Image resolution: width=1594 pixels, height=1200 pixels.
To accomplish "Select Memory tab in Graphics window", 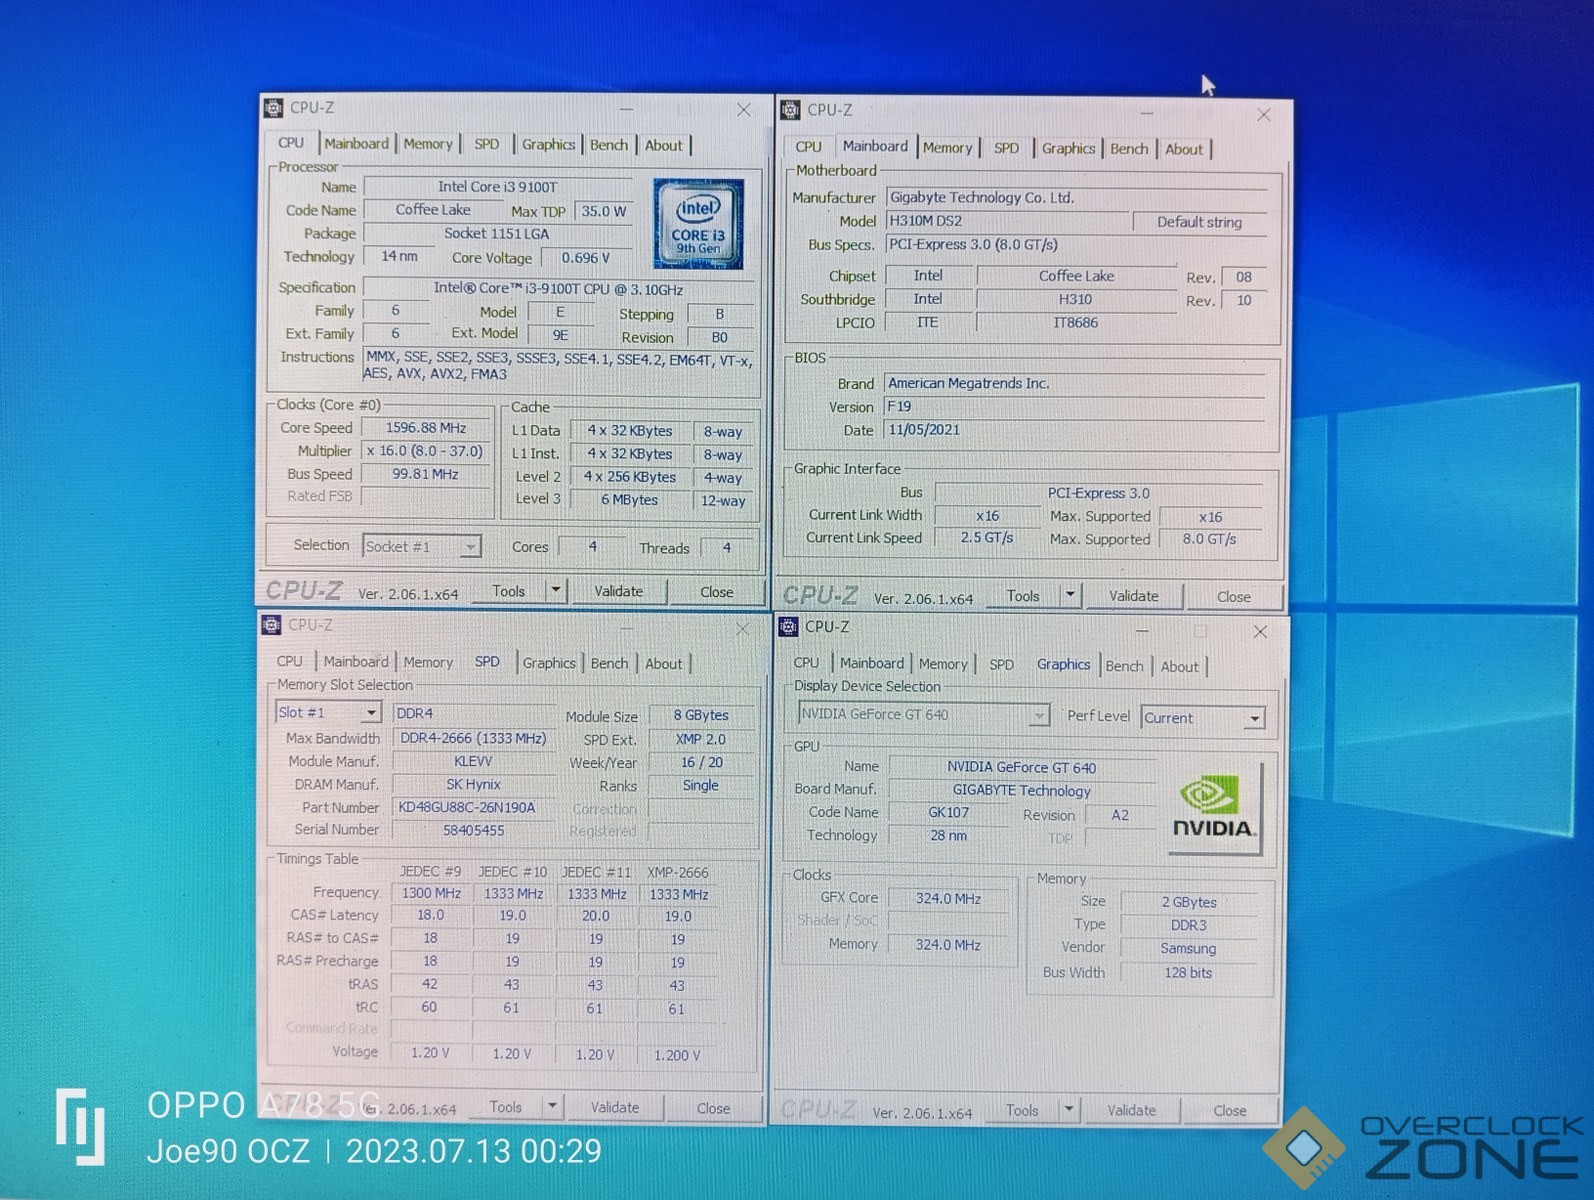I will [943, 664].
